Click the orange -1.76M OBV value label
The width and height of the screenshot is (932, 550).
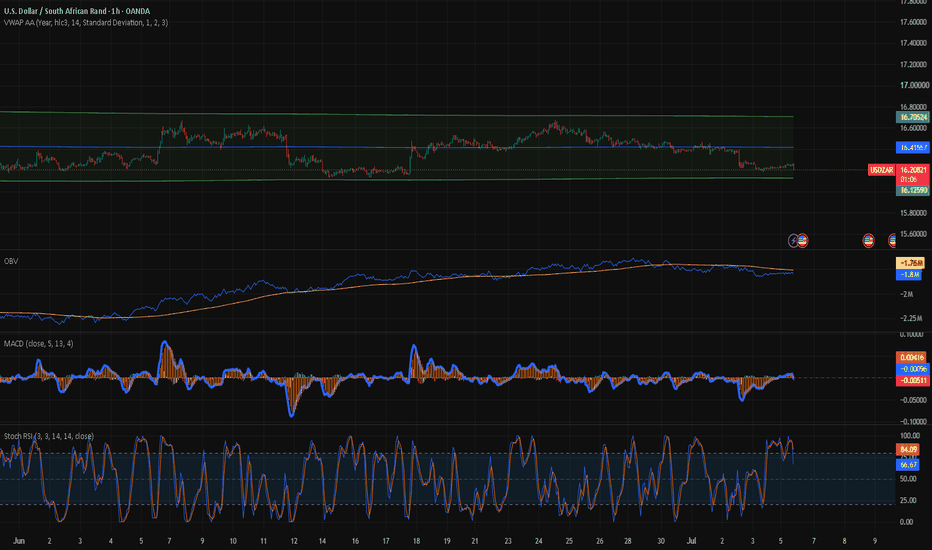[x=910, y=263]
